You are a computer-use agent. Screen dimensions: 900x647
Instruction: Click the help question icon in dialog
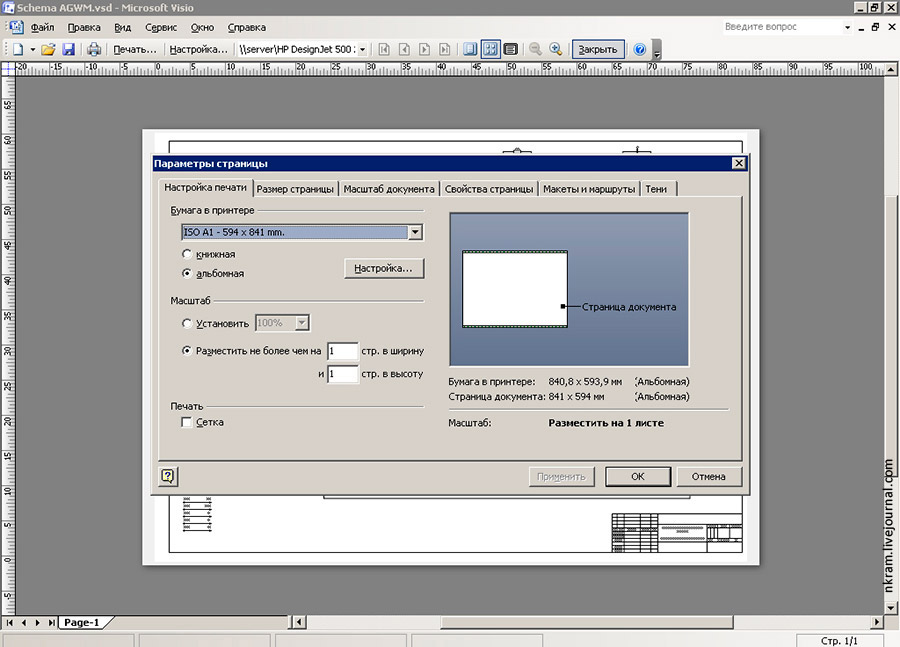click(168, 476)
